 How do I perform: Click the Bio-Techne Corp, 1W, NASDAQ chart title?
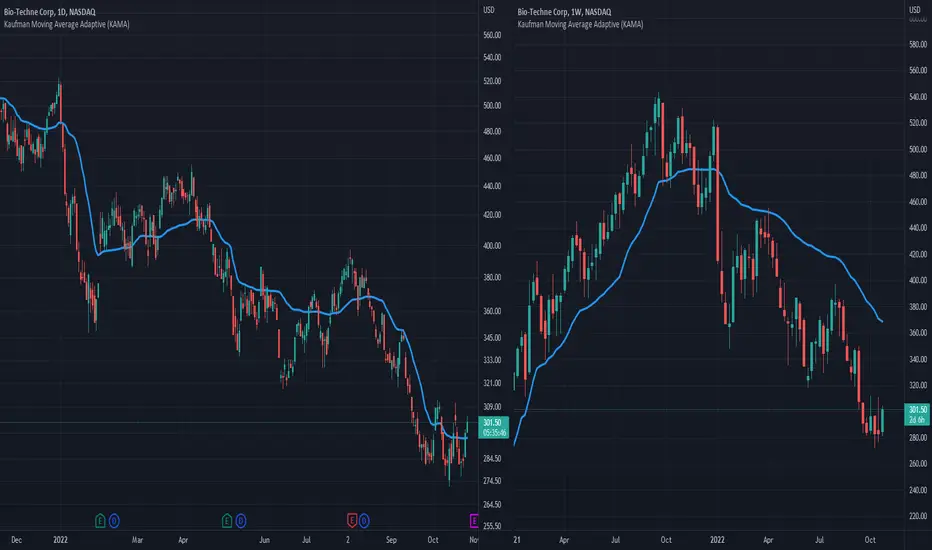click(x=564, y=12)
